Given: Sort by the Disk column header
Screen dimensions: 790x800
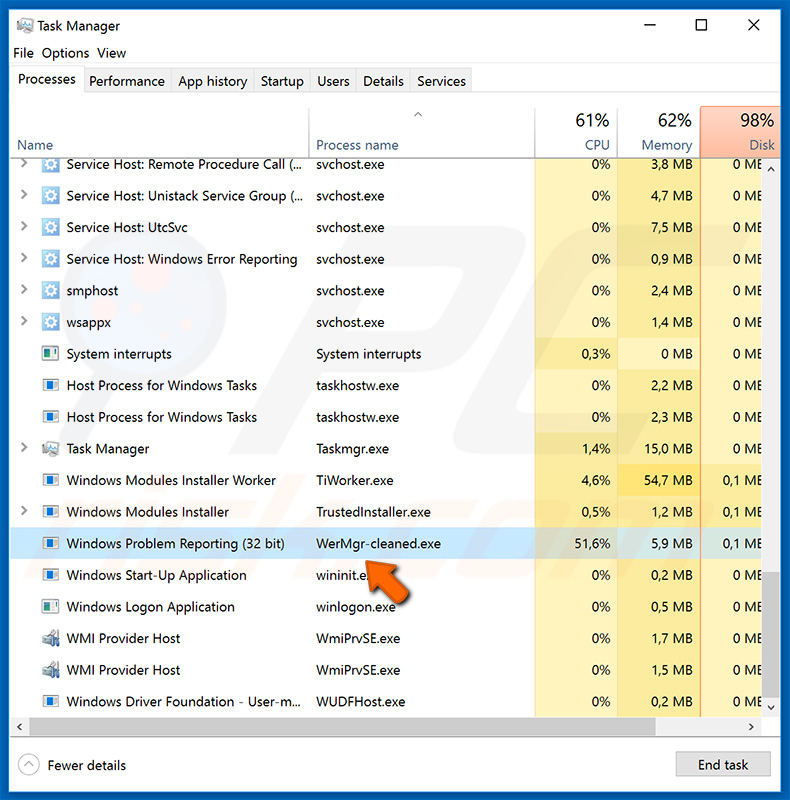Looking at the screenshot, I should 740,133.
